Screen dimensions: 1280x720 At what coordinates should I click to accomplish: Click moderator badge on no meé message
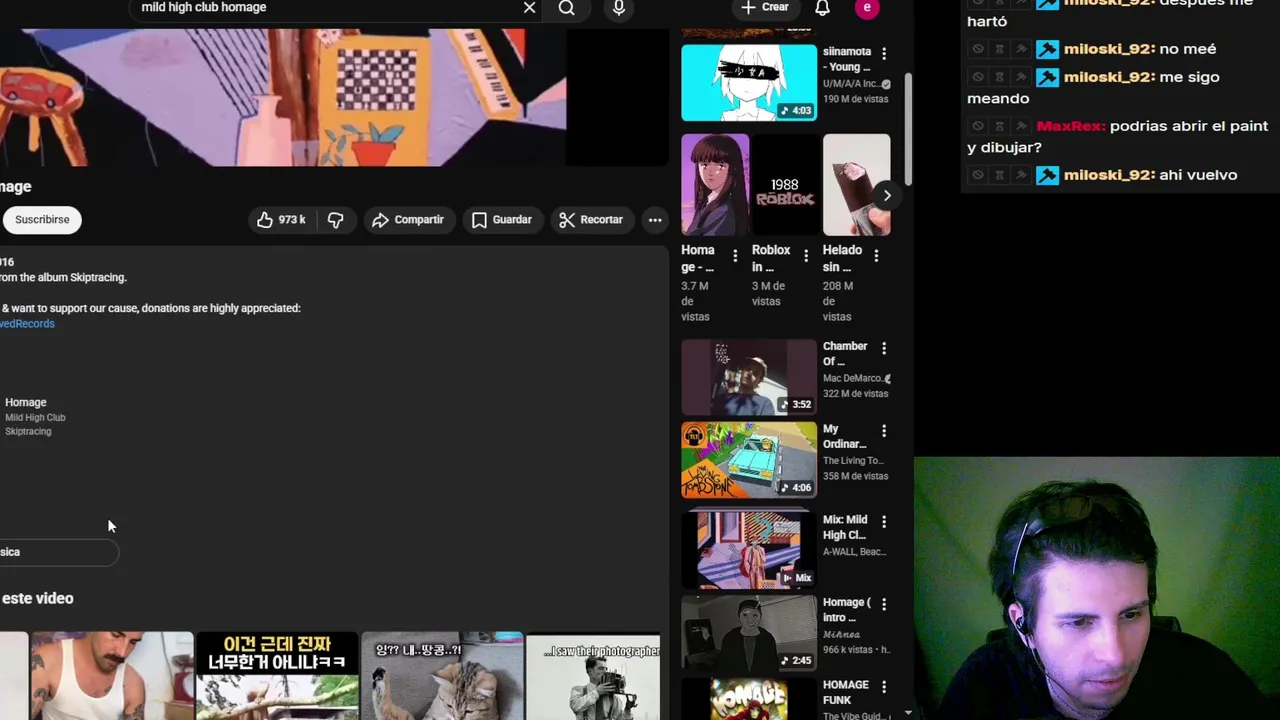click(x=1047, y=49)
